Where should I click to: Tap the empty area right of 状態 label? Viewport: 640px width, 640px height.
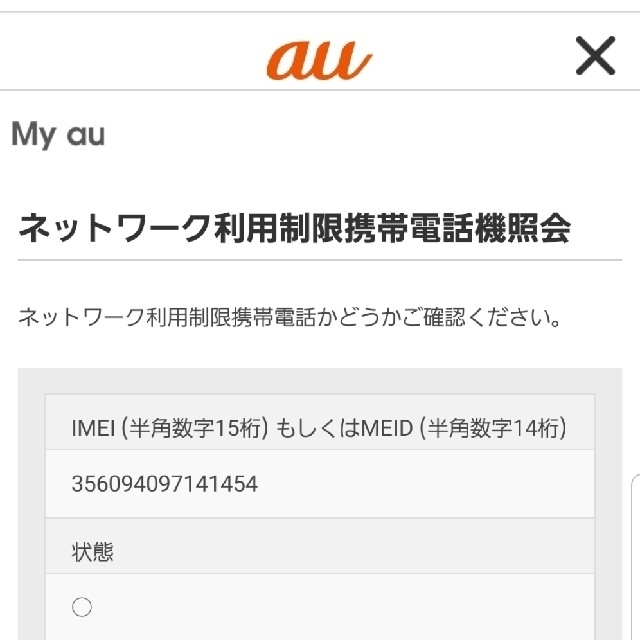pos(353,546)
